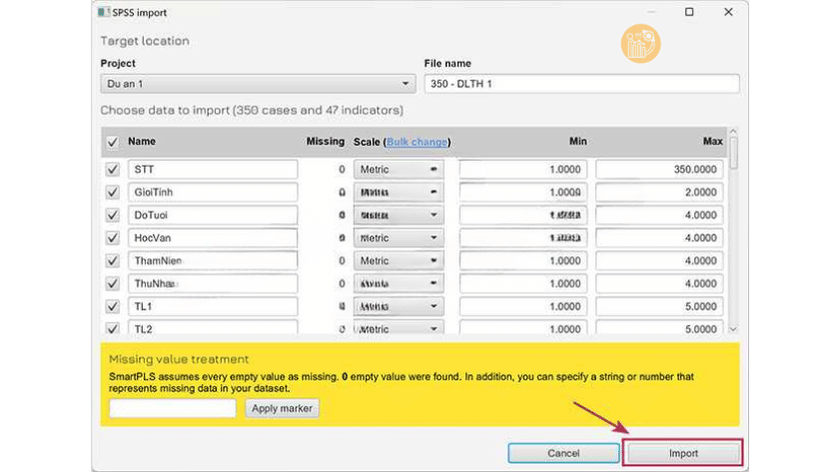Click the STT Max value 350.0000

(659, 169)
